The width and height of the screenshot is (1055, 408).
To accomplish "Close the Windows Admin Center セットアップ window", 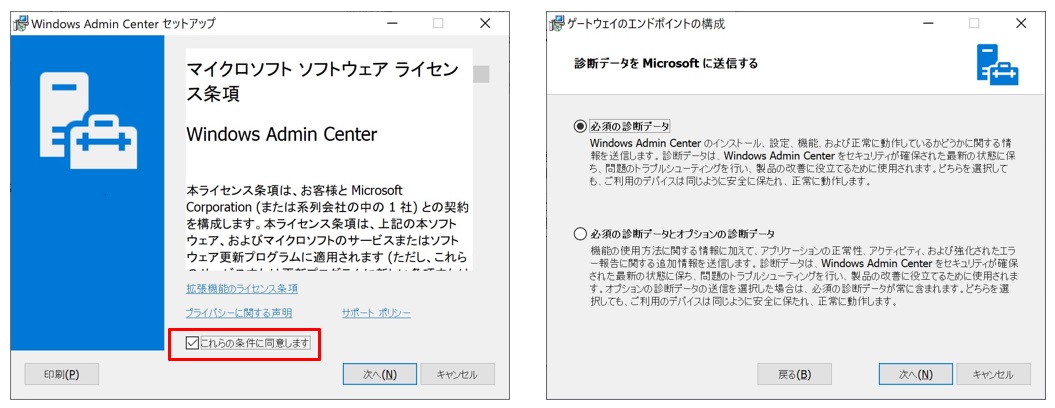I will [x=485, y=22].
